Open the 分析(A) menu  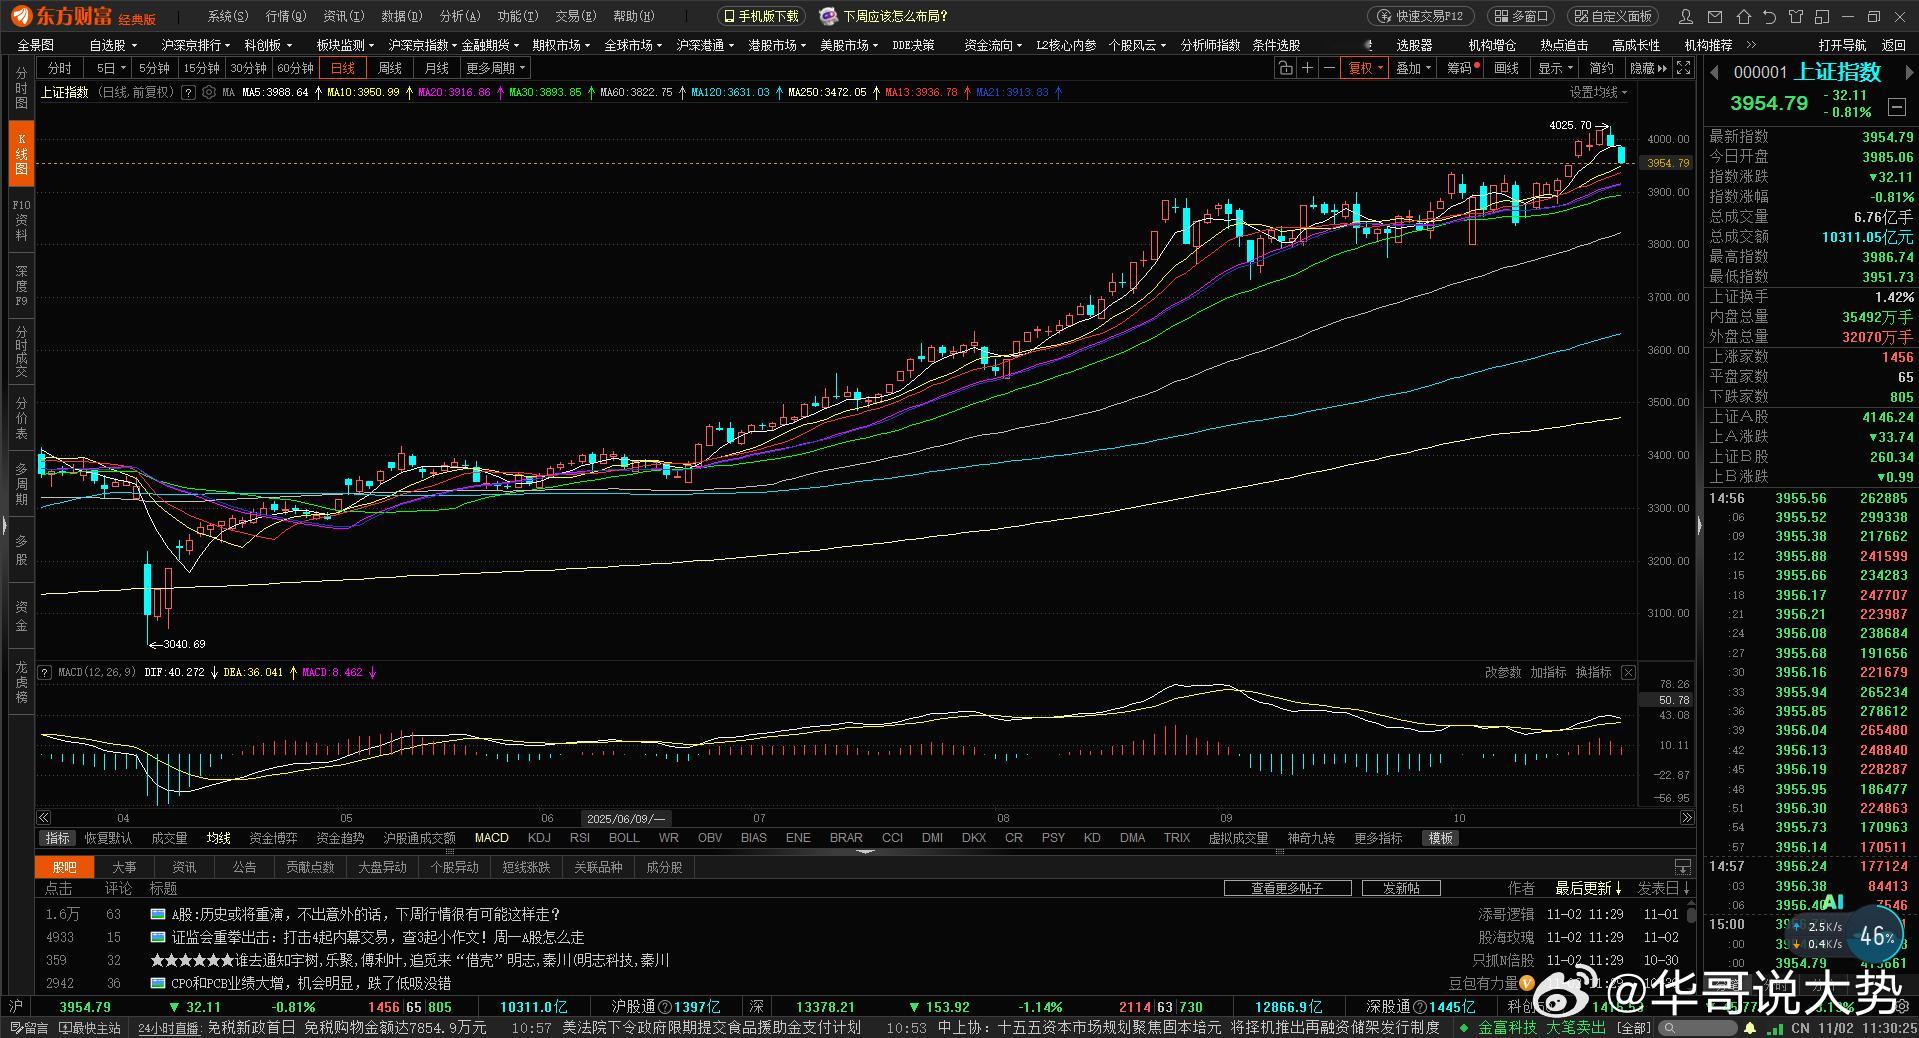click(x=459, y=16)
